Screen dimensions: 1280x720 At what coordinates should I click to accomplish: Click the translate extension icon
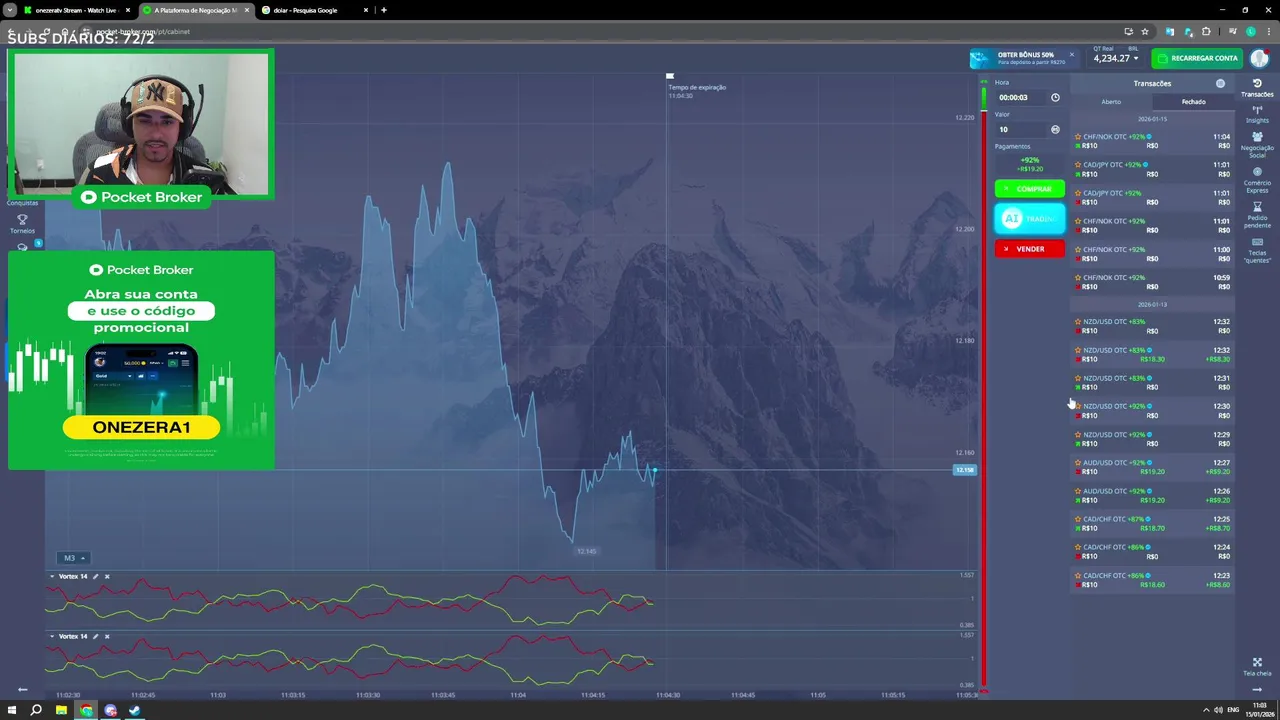[1170, 31]
